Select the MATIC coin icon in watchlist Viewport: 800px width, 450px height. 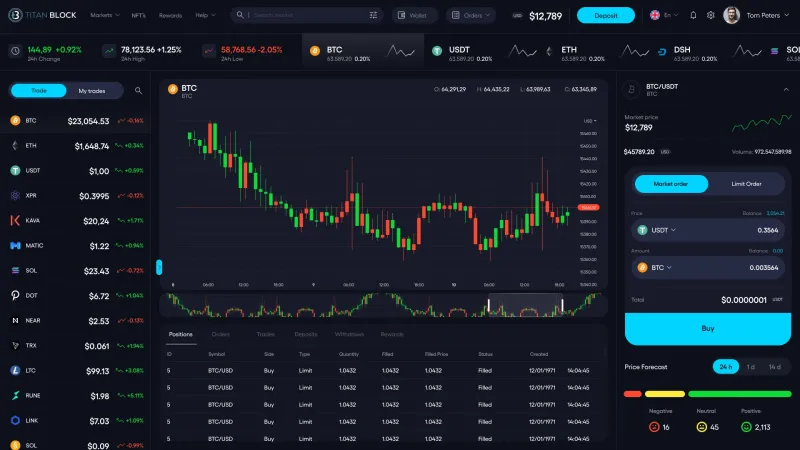[x=16, y=246]
